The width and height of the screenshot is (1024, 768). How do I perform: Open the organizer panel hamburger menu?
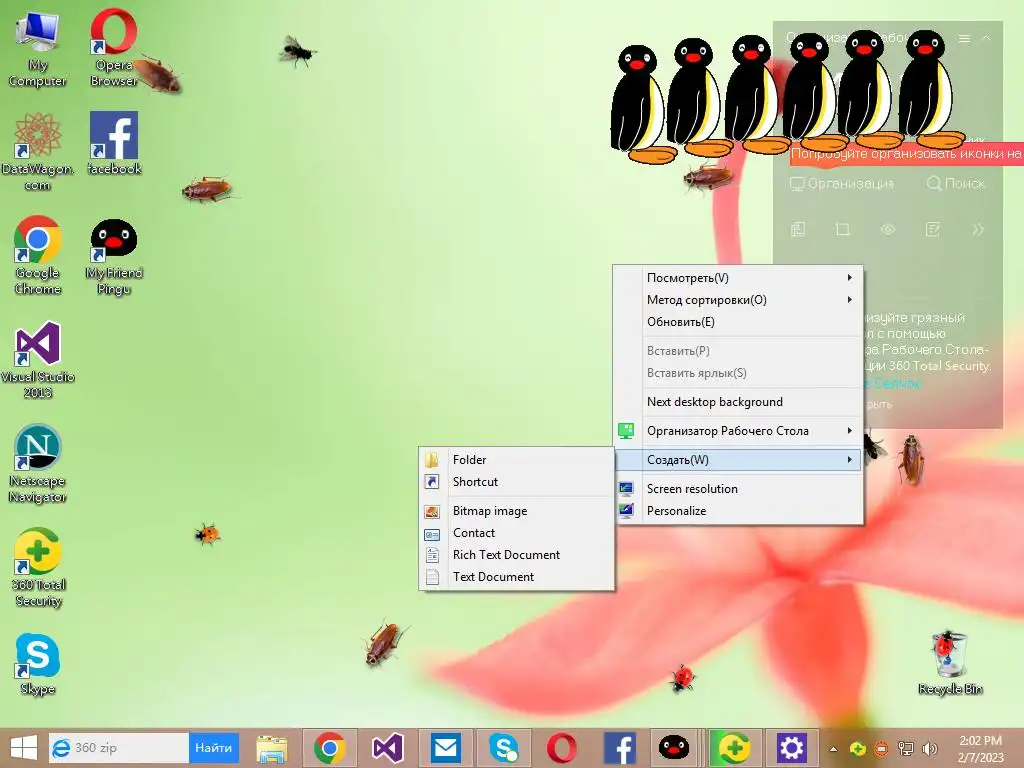(964, 39)
